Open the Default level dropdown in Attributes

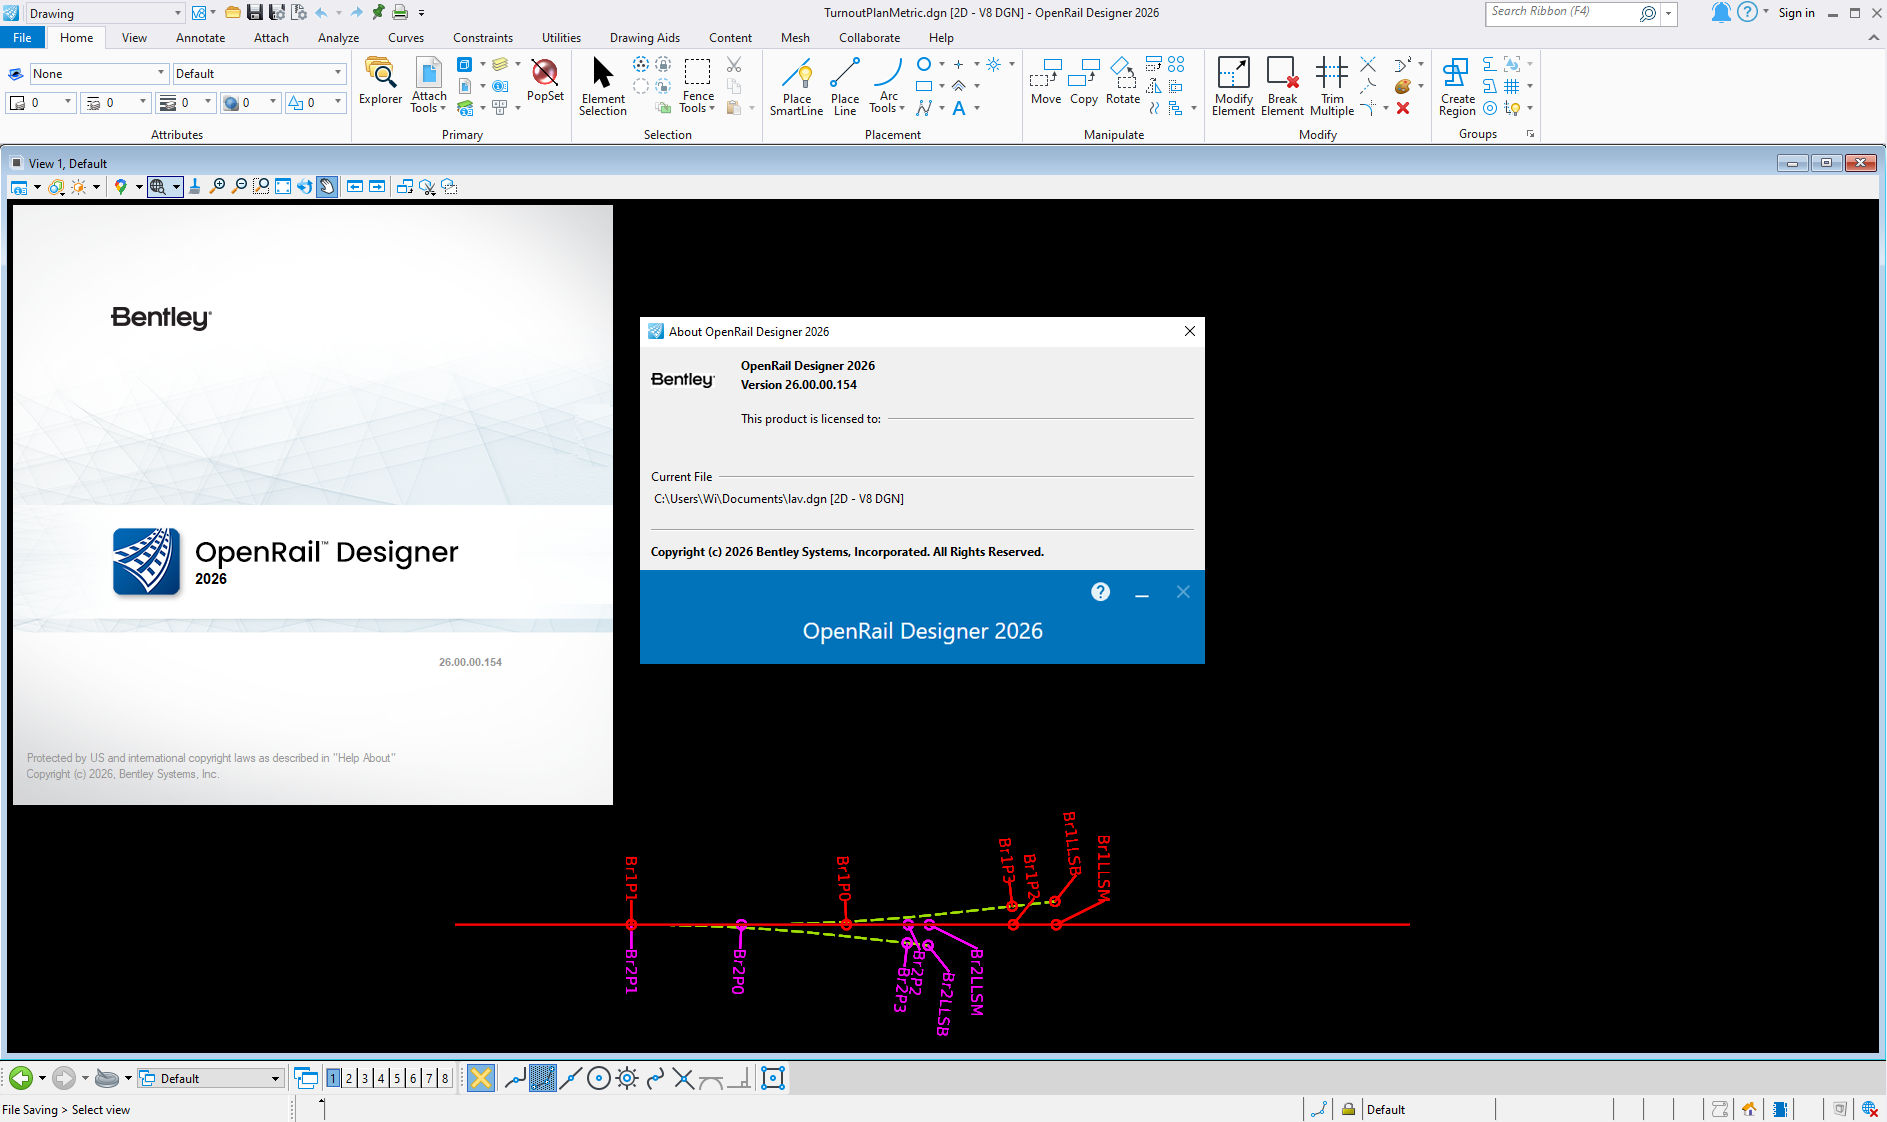[259, 73]
